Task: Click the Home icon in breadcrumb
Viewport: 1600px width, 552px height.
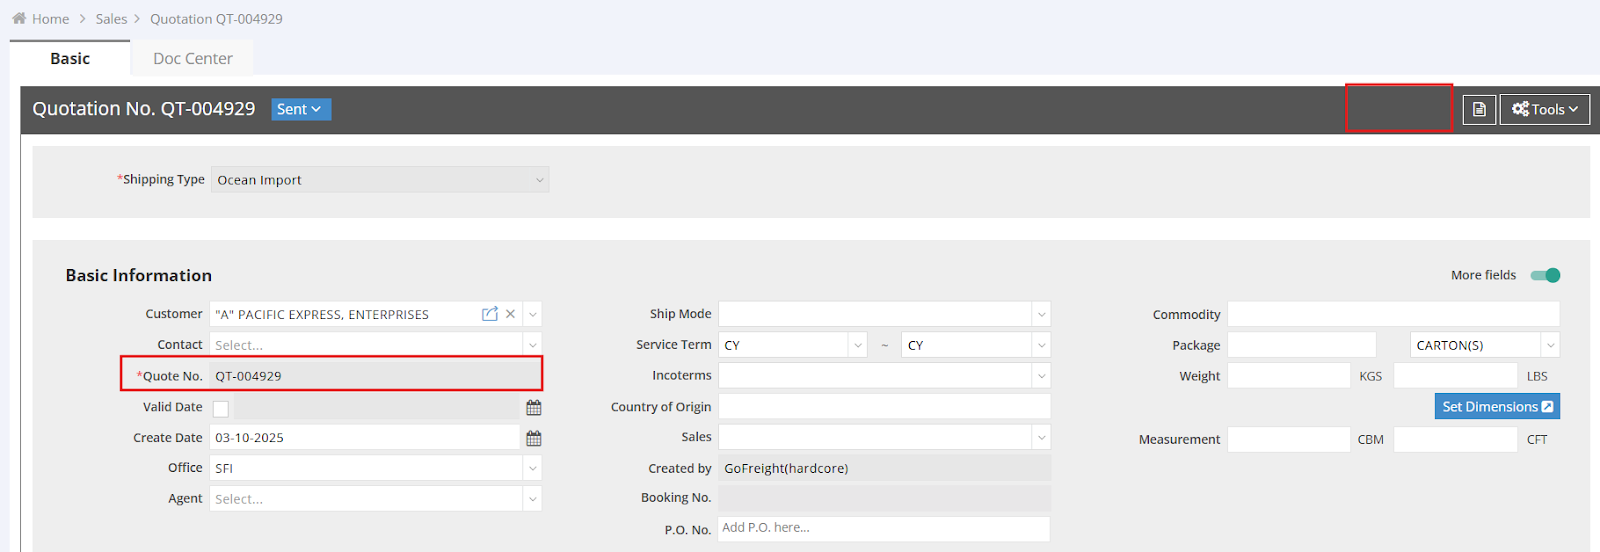Action: (19, 19)
